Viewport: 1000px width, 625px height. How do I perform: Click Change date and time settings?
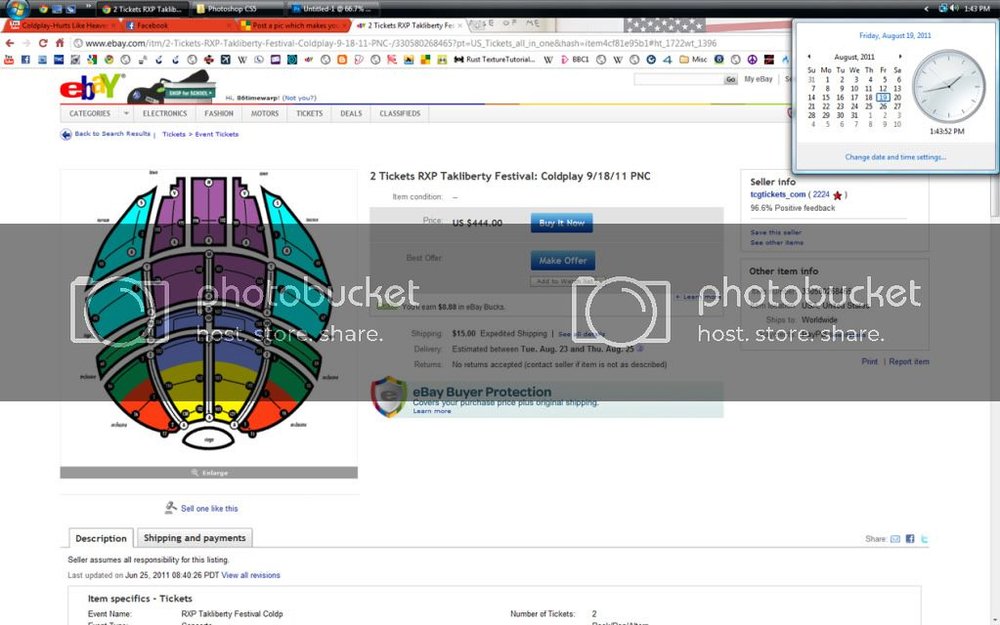click(895, 157)
